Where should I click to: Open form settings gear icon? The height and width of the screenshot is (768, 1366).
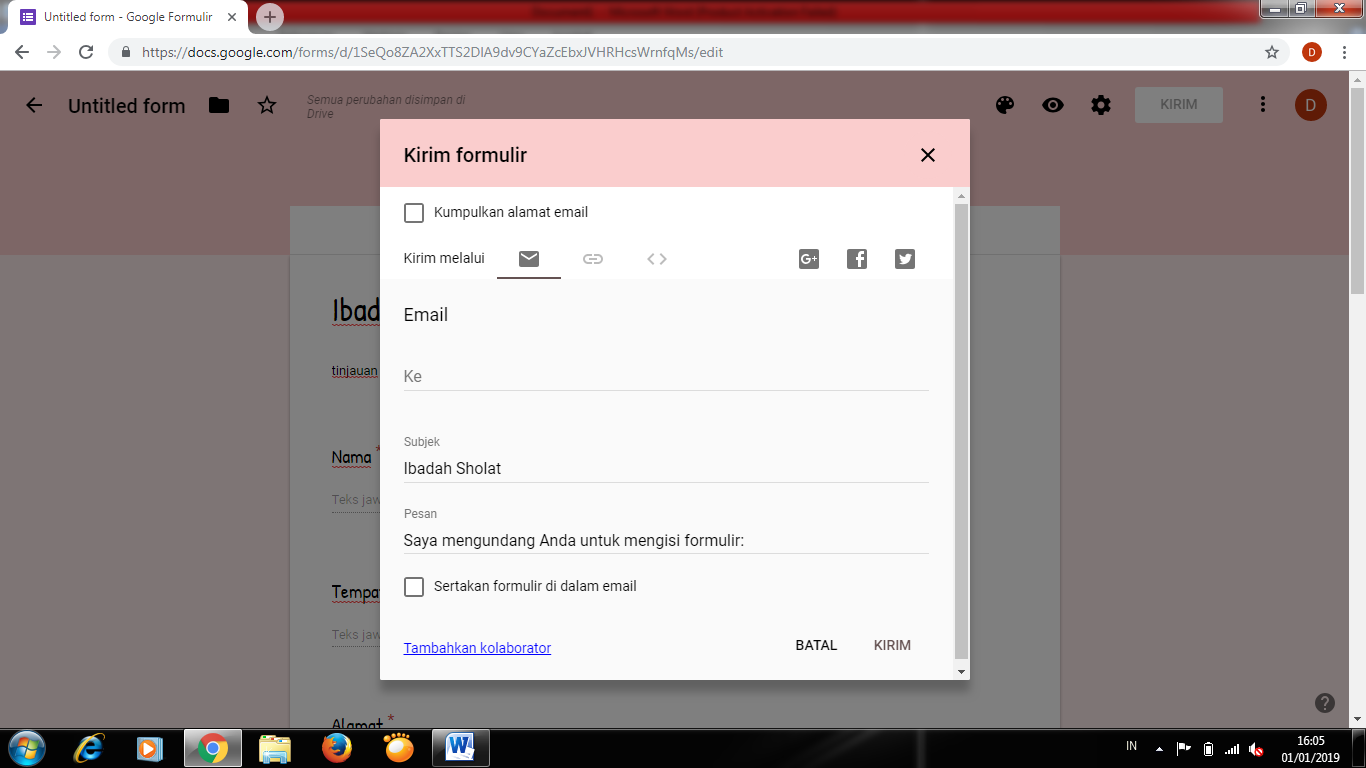(1101, 105)
